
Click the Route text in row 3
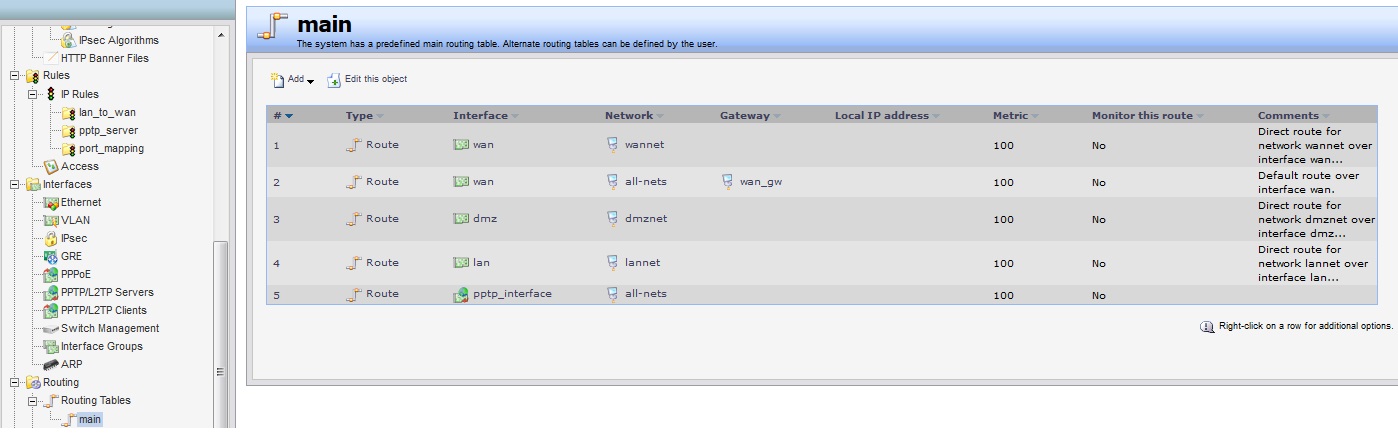(382, 219)
